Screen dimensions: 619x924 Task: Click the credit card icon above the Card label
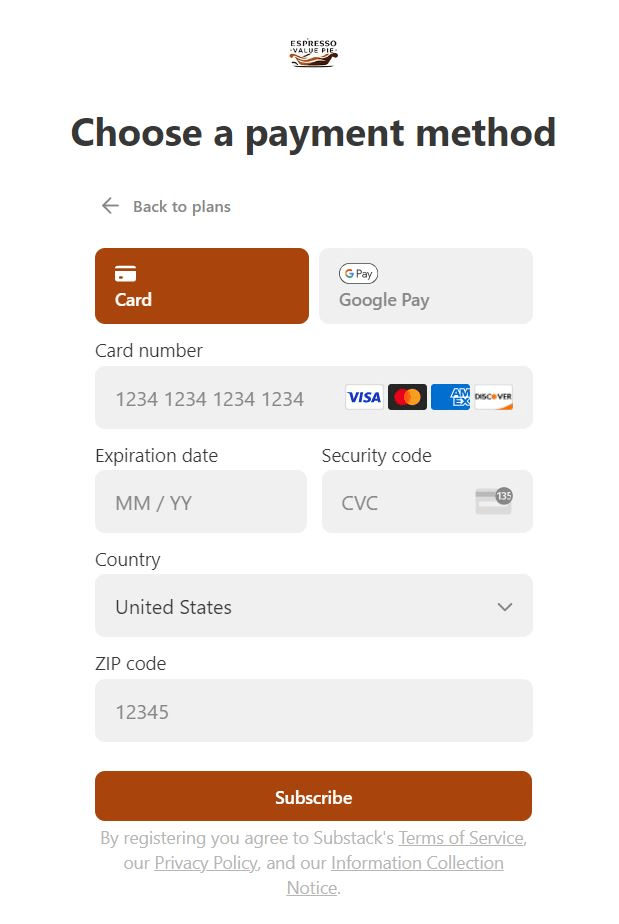[x=125, y=274]
